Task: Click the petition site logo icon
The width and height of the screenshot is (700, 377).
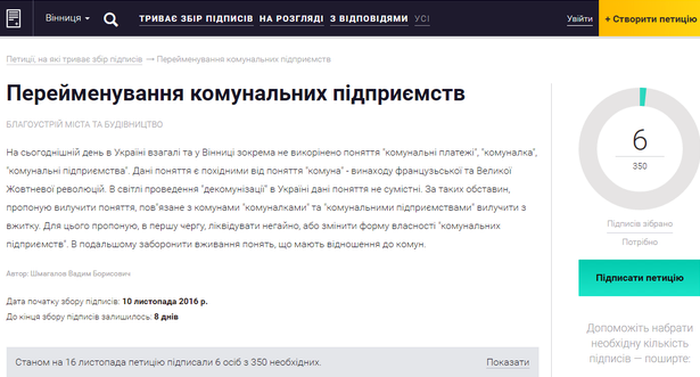Action: (x=14, y=18)
